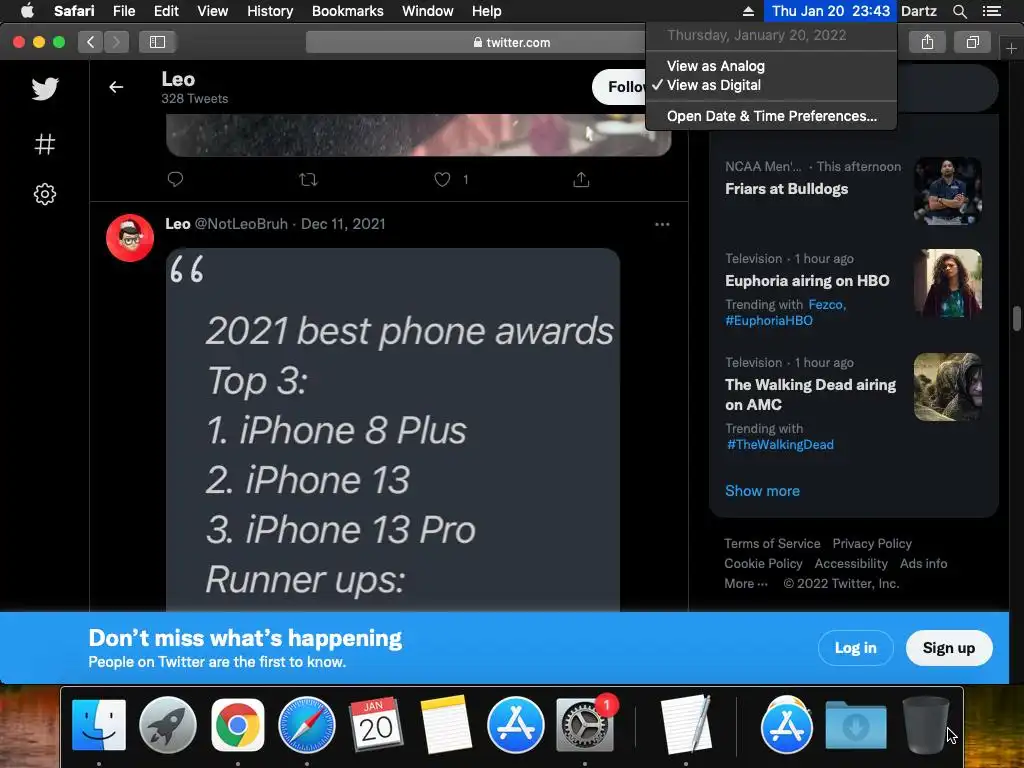The width and height of the screenshot is (1024, 768).
Task: Click the Dartz user menu
Action: 919,11
